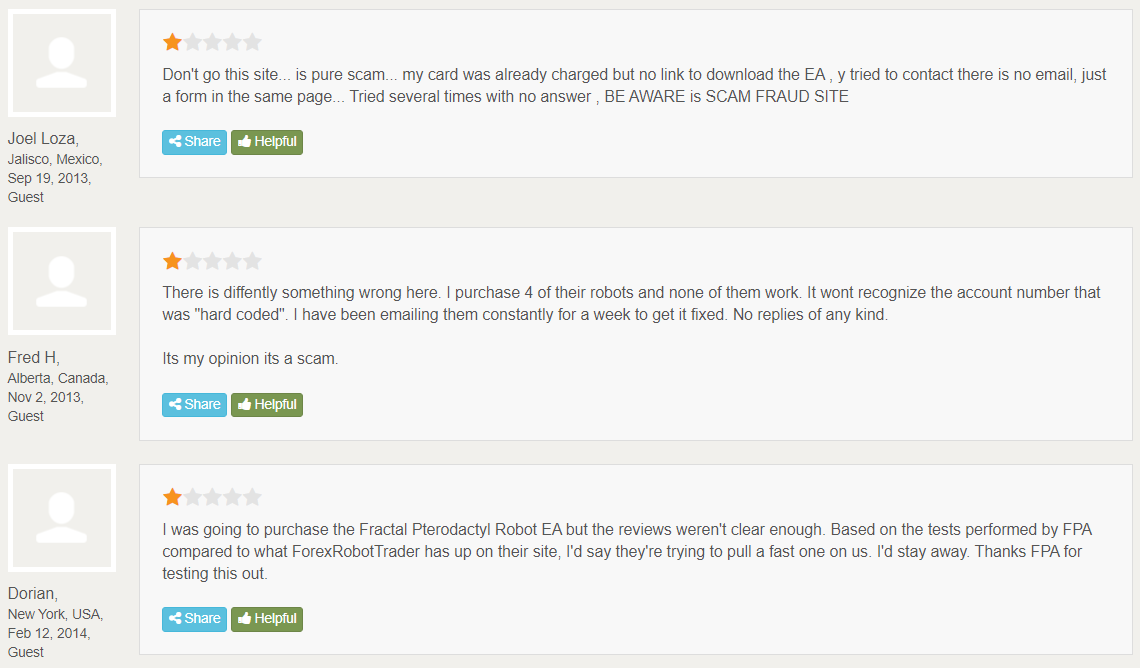Open reviewer name Joel Loza
Screen dimensions: 1140x668
tap(42, 139)
